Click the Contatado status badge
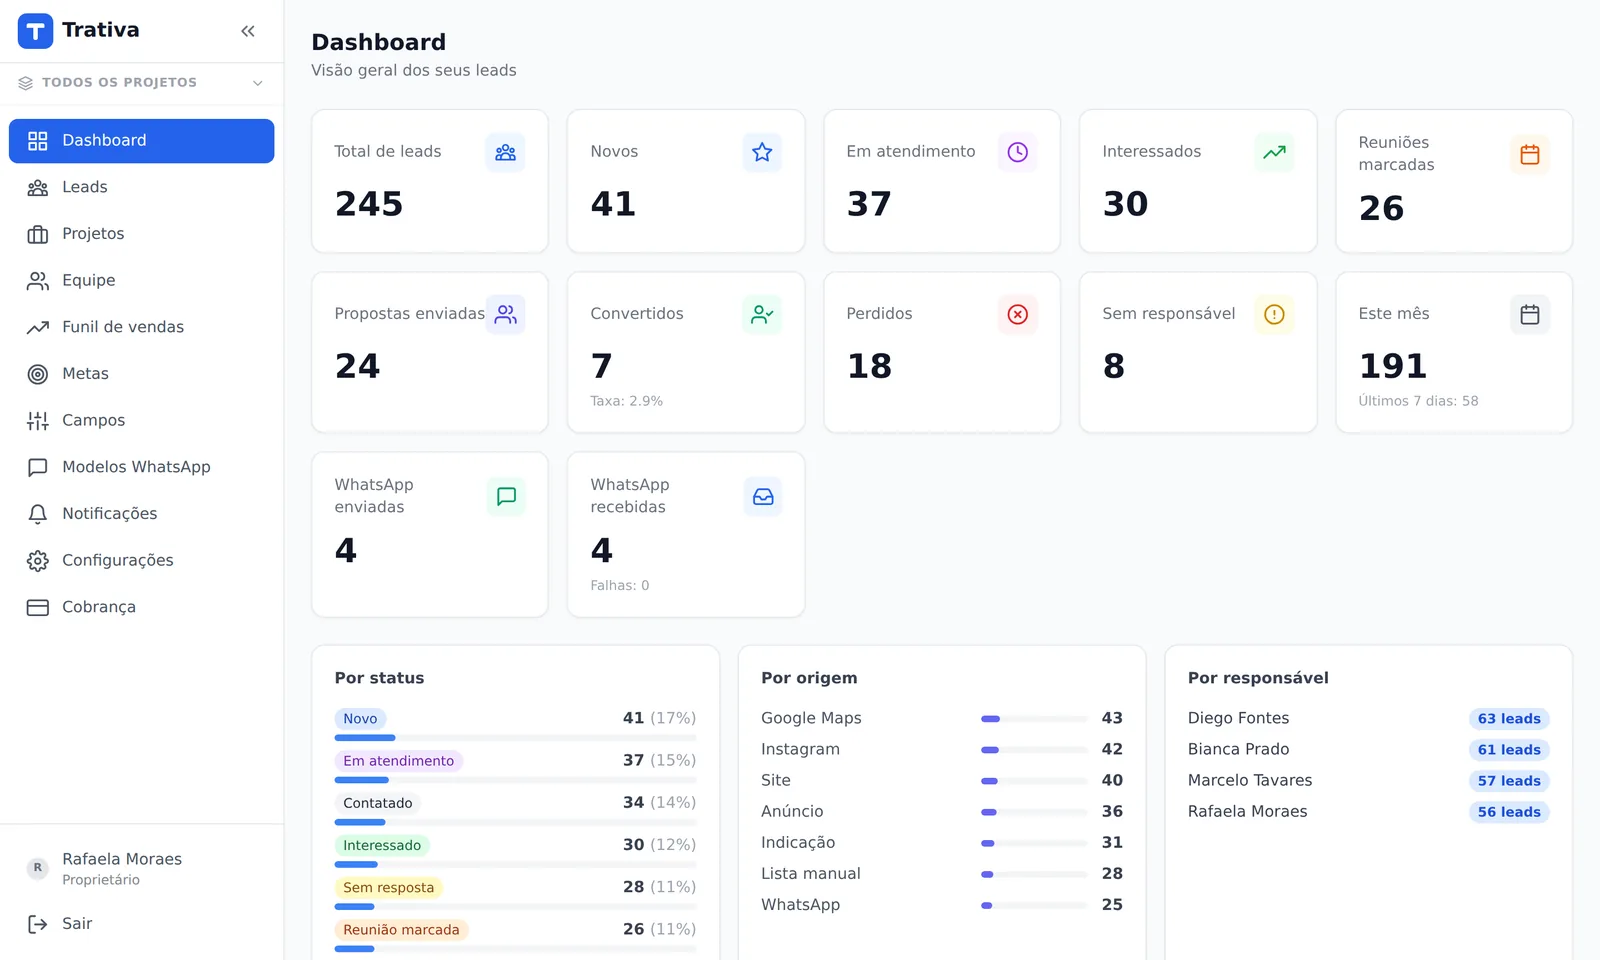Viewport: 1600px width, 960px height. pyautogui.click(x=377, y=803)
